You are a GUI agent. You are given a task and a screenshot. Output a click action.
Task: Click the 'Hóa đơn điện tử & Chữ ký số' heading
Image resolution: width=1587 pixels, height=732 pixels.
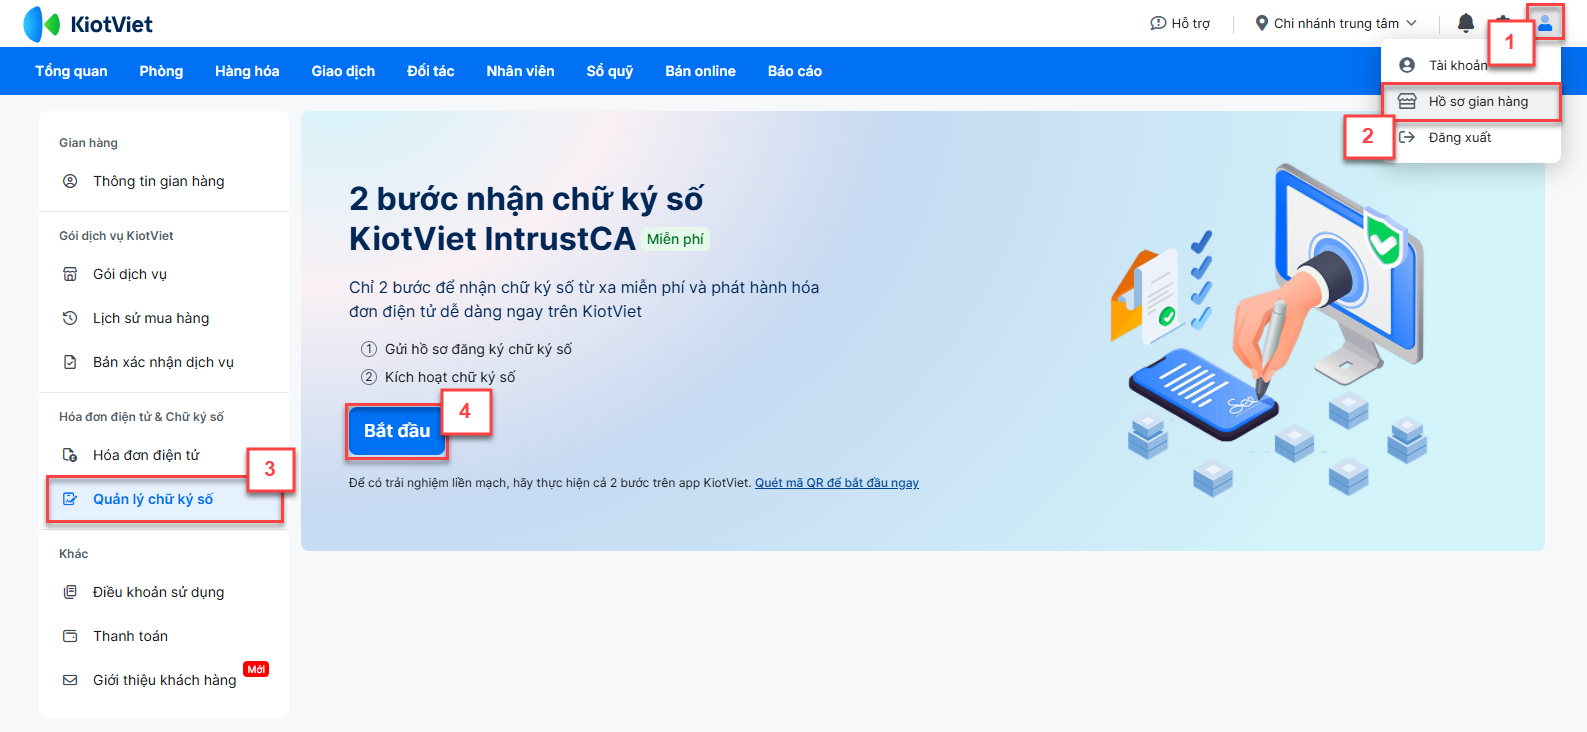point(141,417)
